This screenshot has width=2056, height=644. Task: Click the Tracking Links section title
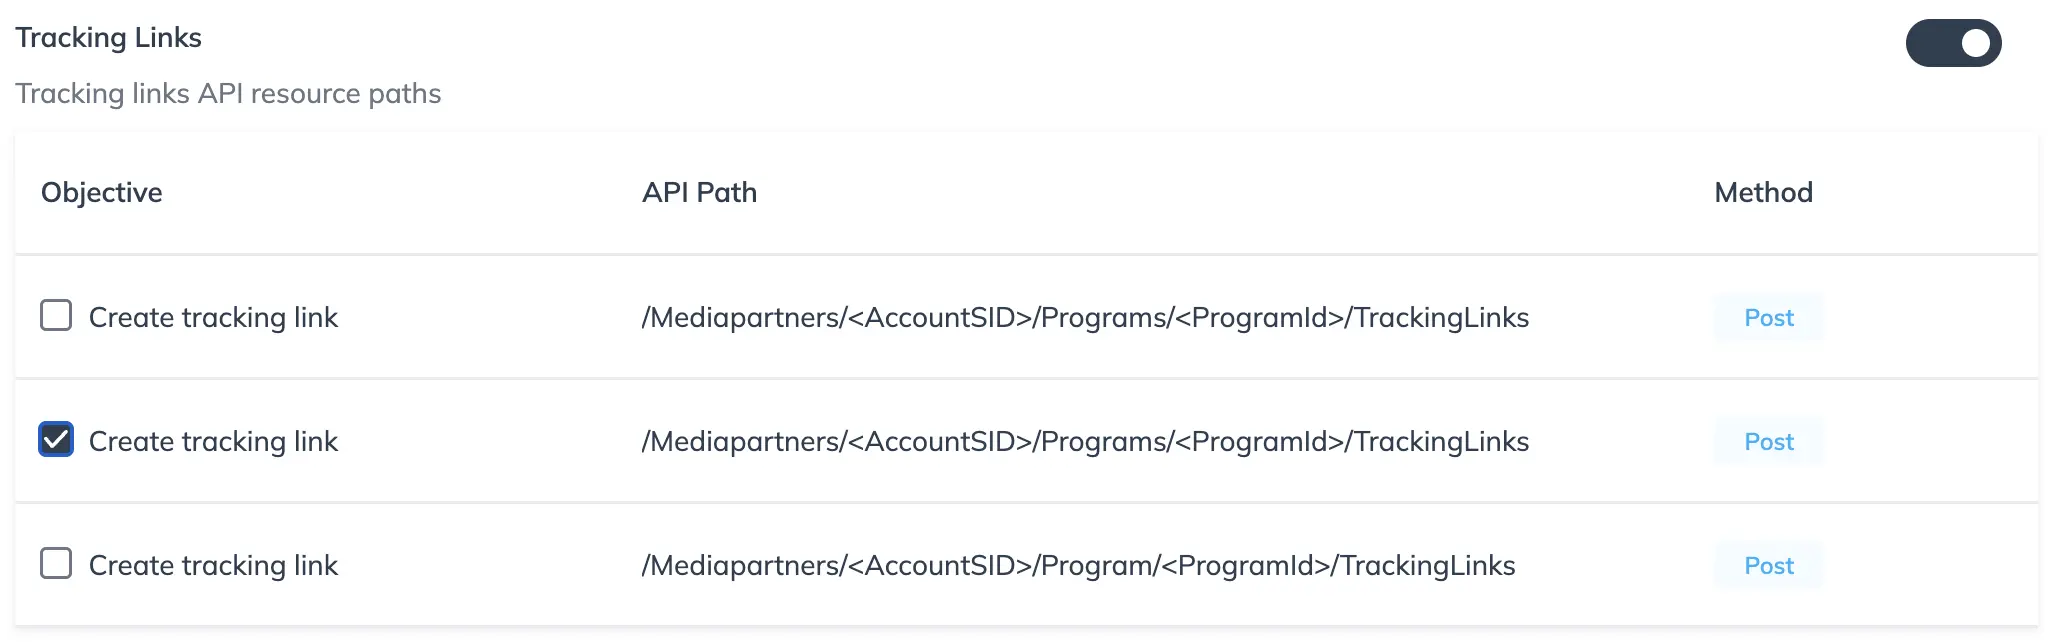(x=108, y=37)
